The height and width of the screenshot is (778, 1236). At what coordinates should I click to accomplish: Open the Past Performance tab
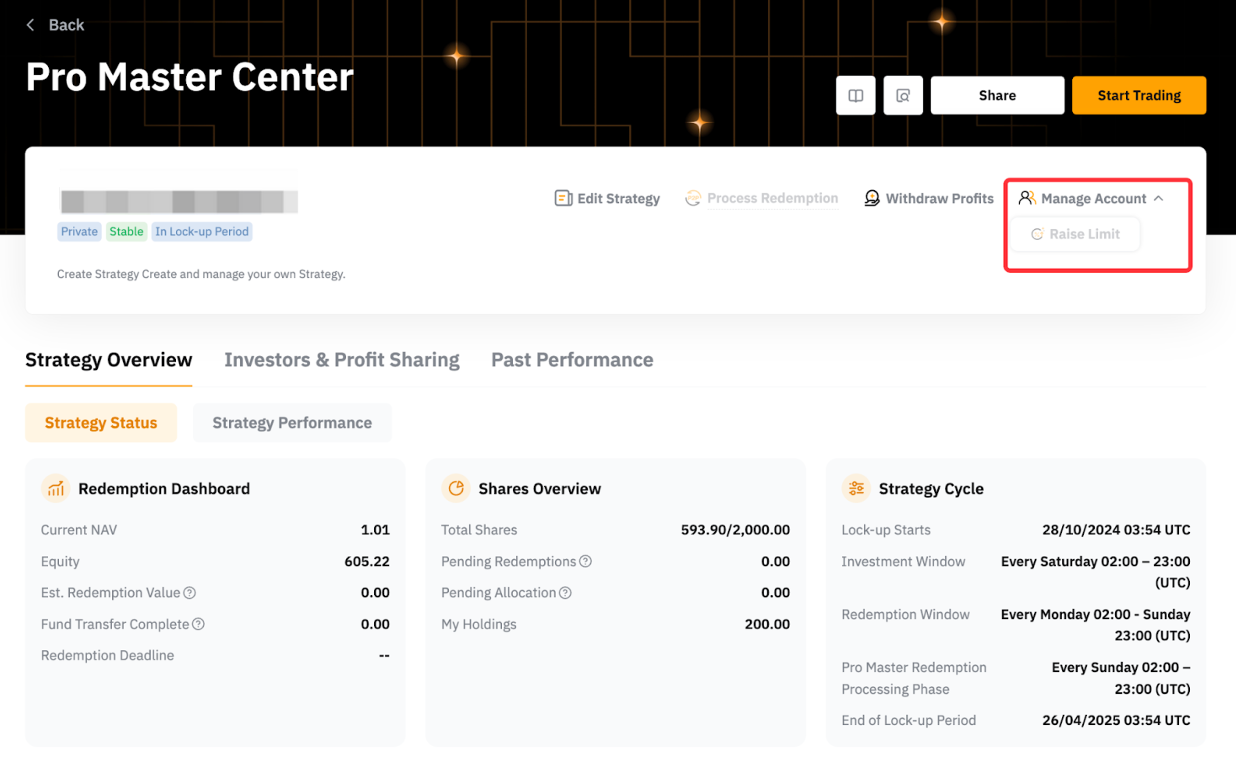(x=571, y=360)
